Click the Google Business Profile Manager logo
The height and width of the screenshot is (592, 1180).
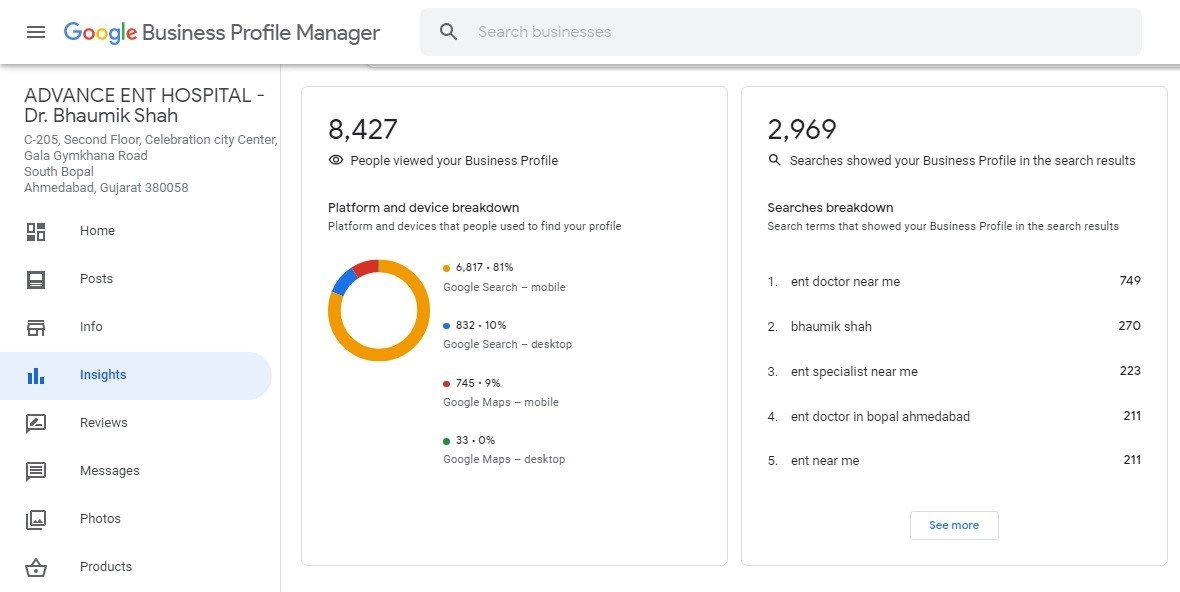click(x=221, y=32)
